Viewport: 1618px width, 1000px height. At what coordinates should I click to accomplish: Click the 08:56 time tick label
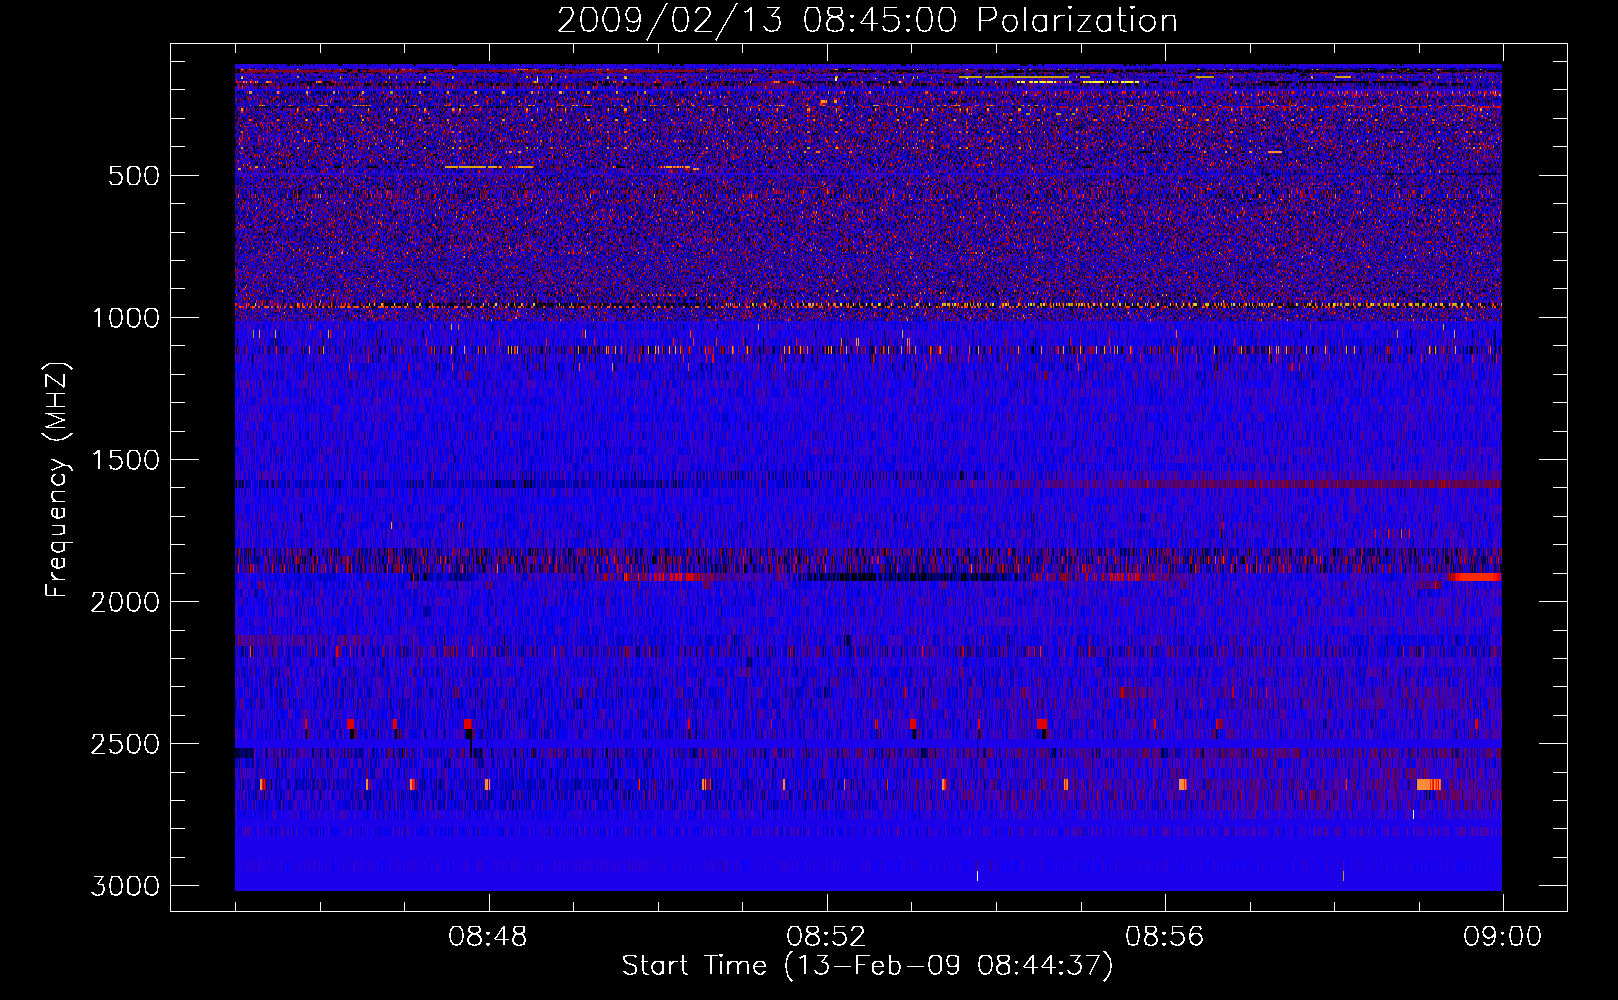[x=1164, y=937]
